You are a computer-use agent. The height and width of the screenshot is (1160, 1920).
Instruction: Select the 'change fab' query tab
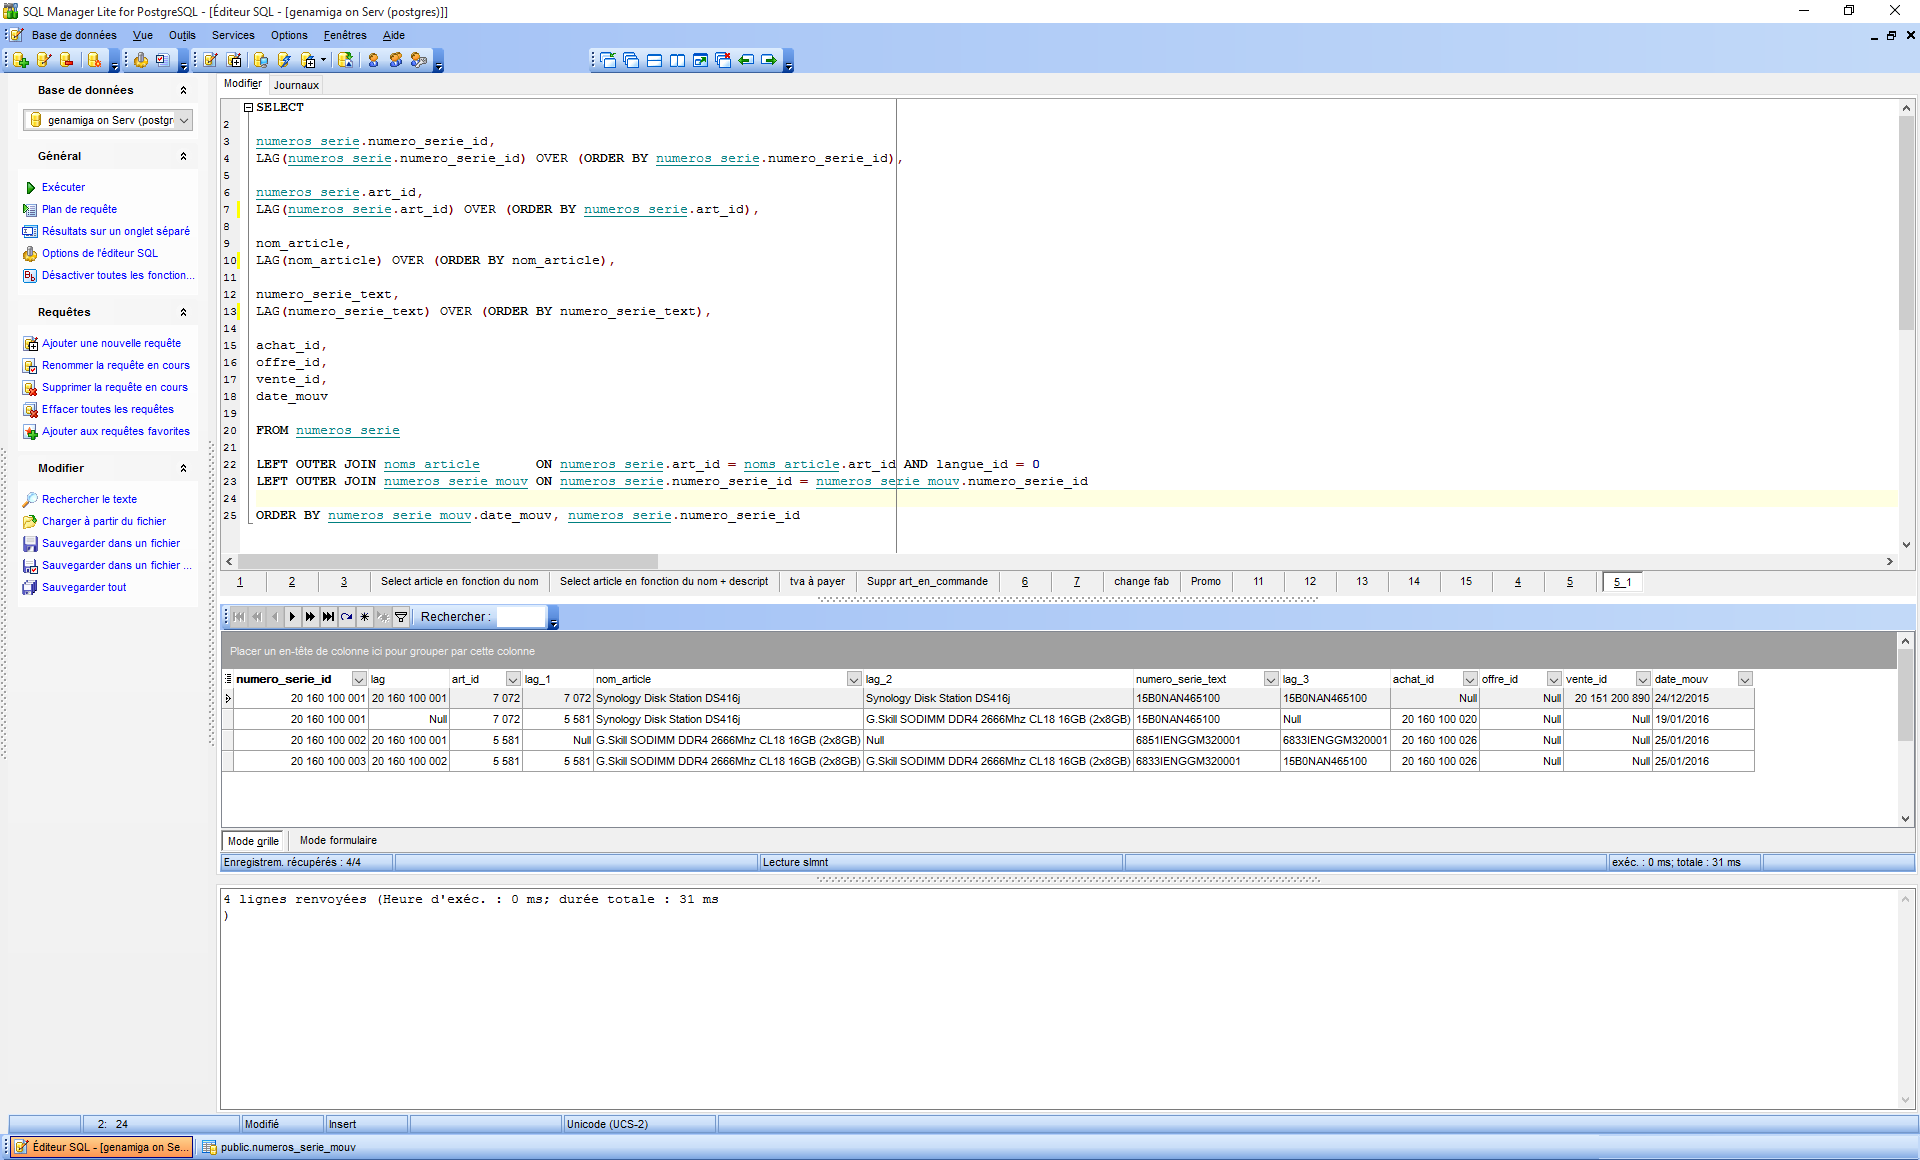(x=1141, y=581)
